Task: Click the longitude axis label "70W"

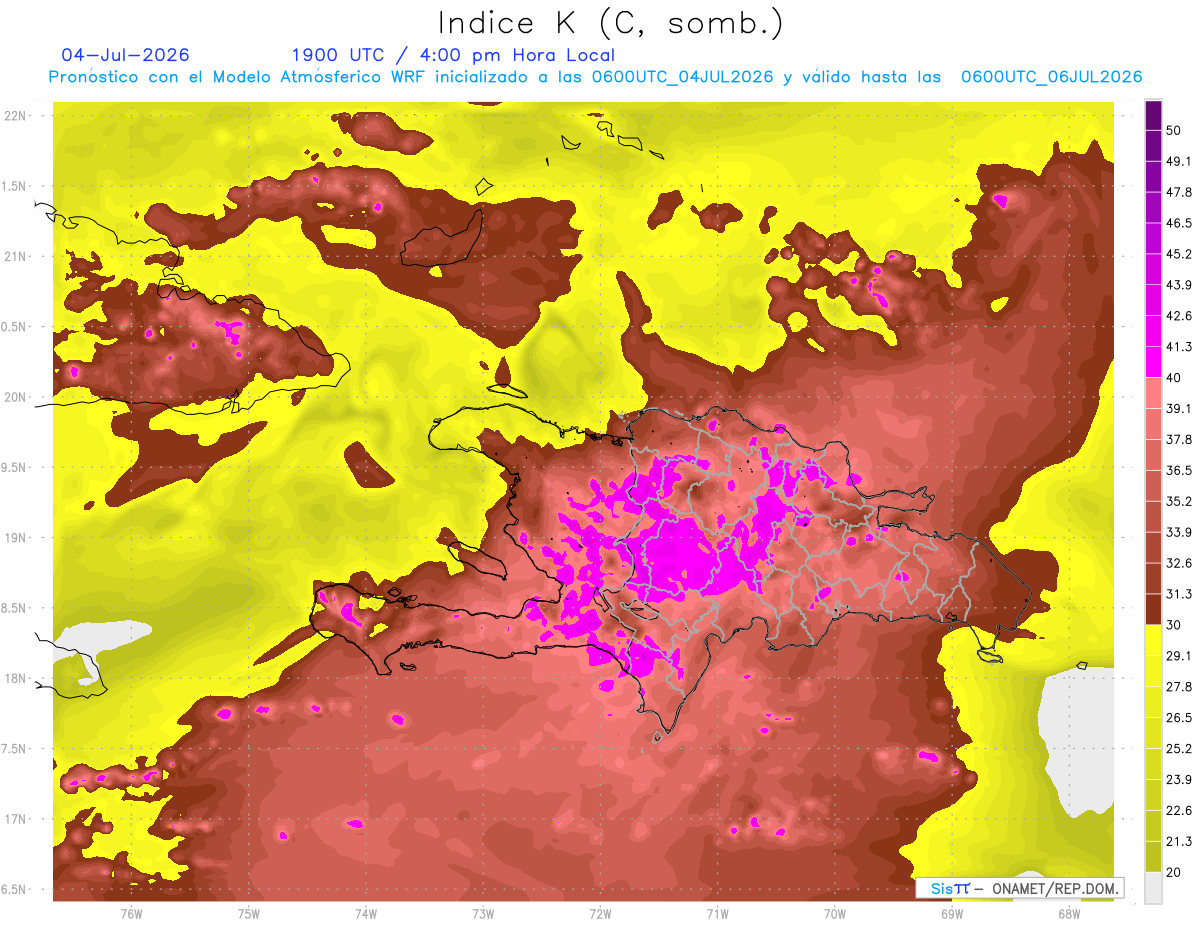Action: [835, 913]
